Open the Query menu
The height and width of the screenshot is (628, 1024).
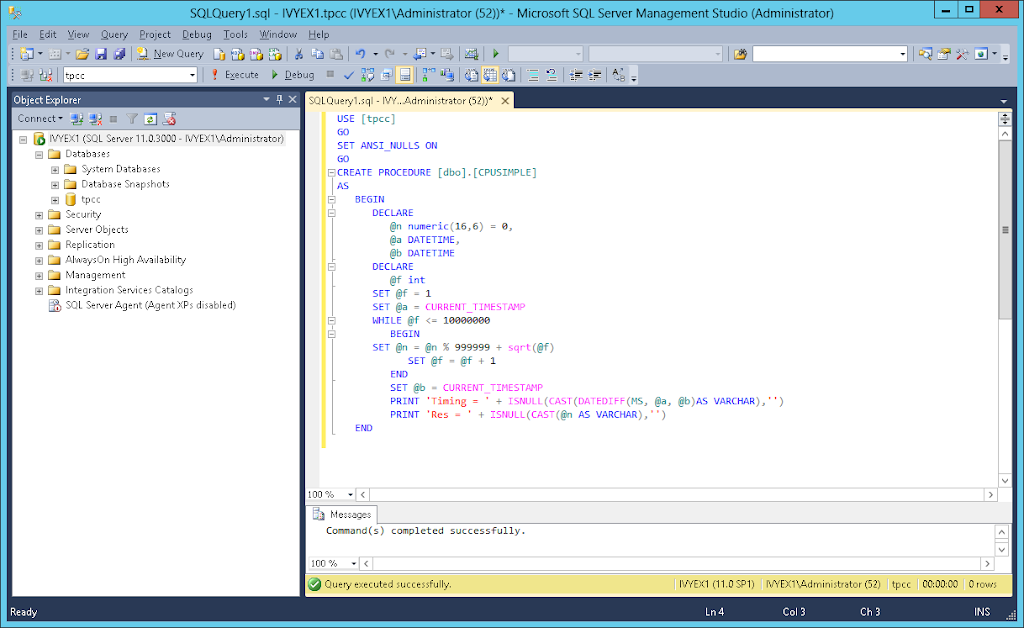coord(114,35)
